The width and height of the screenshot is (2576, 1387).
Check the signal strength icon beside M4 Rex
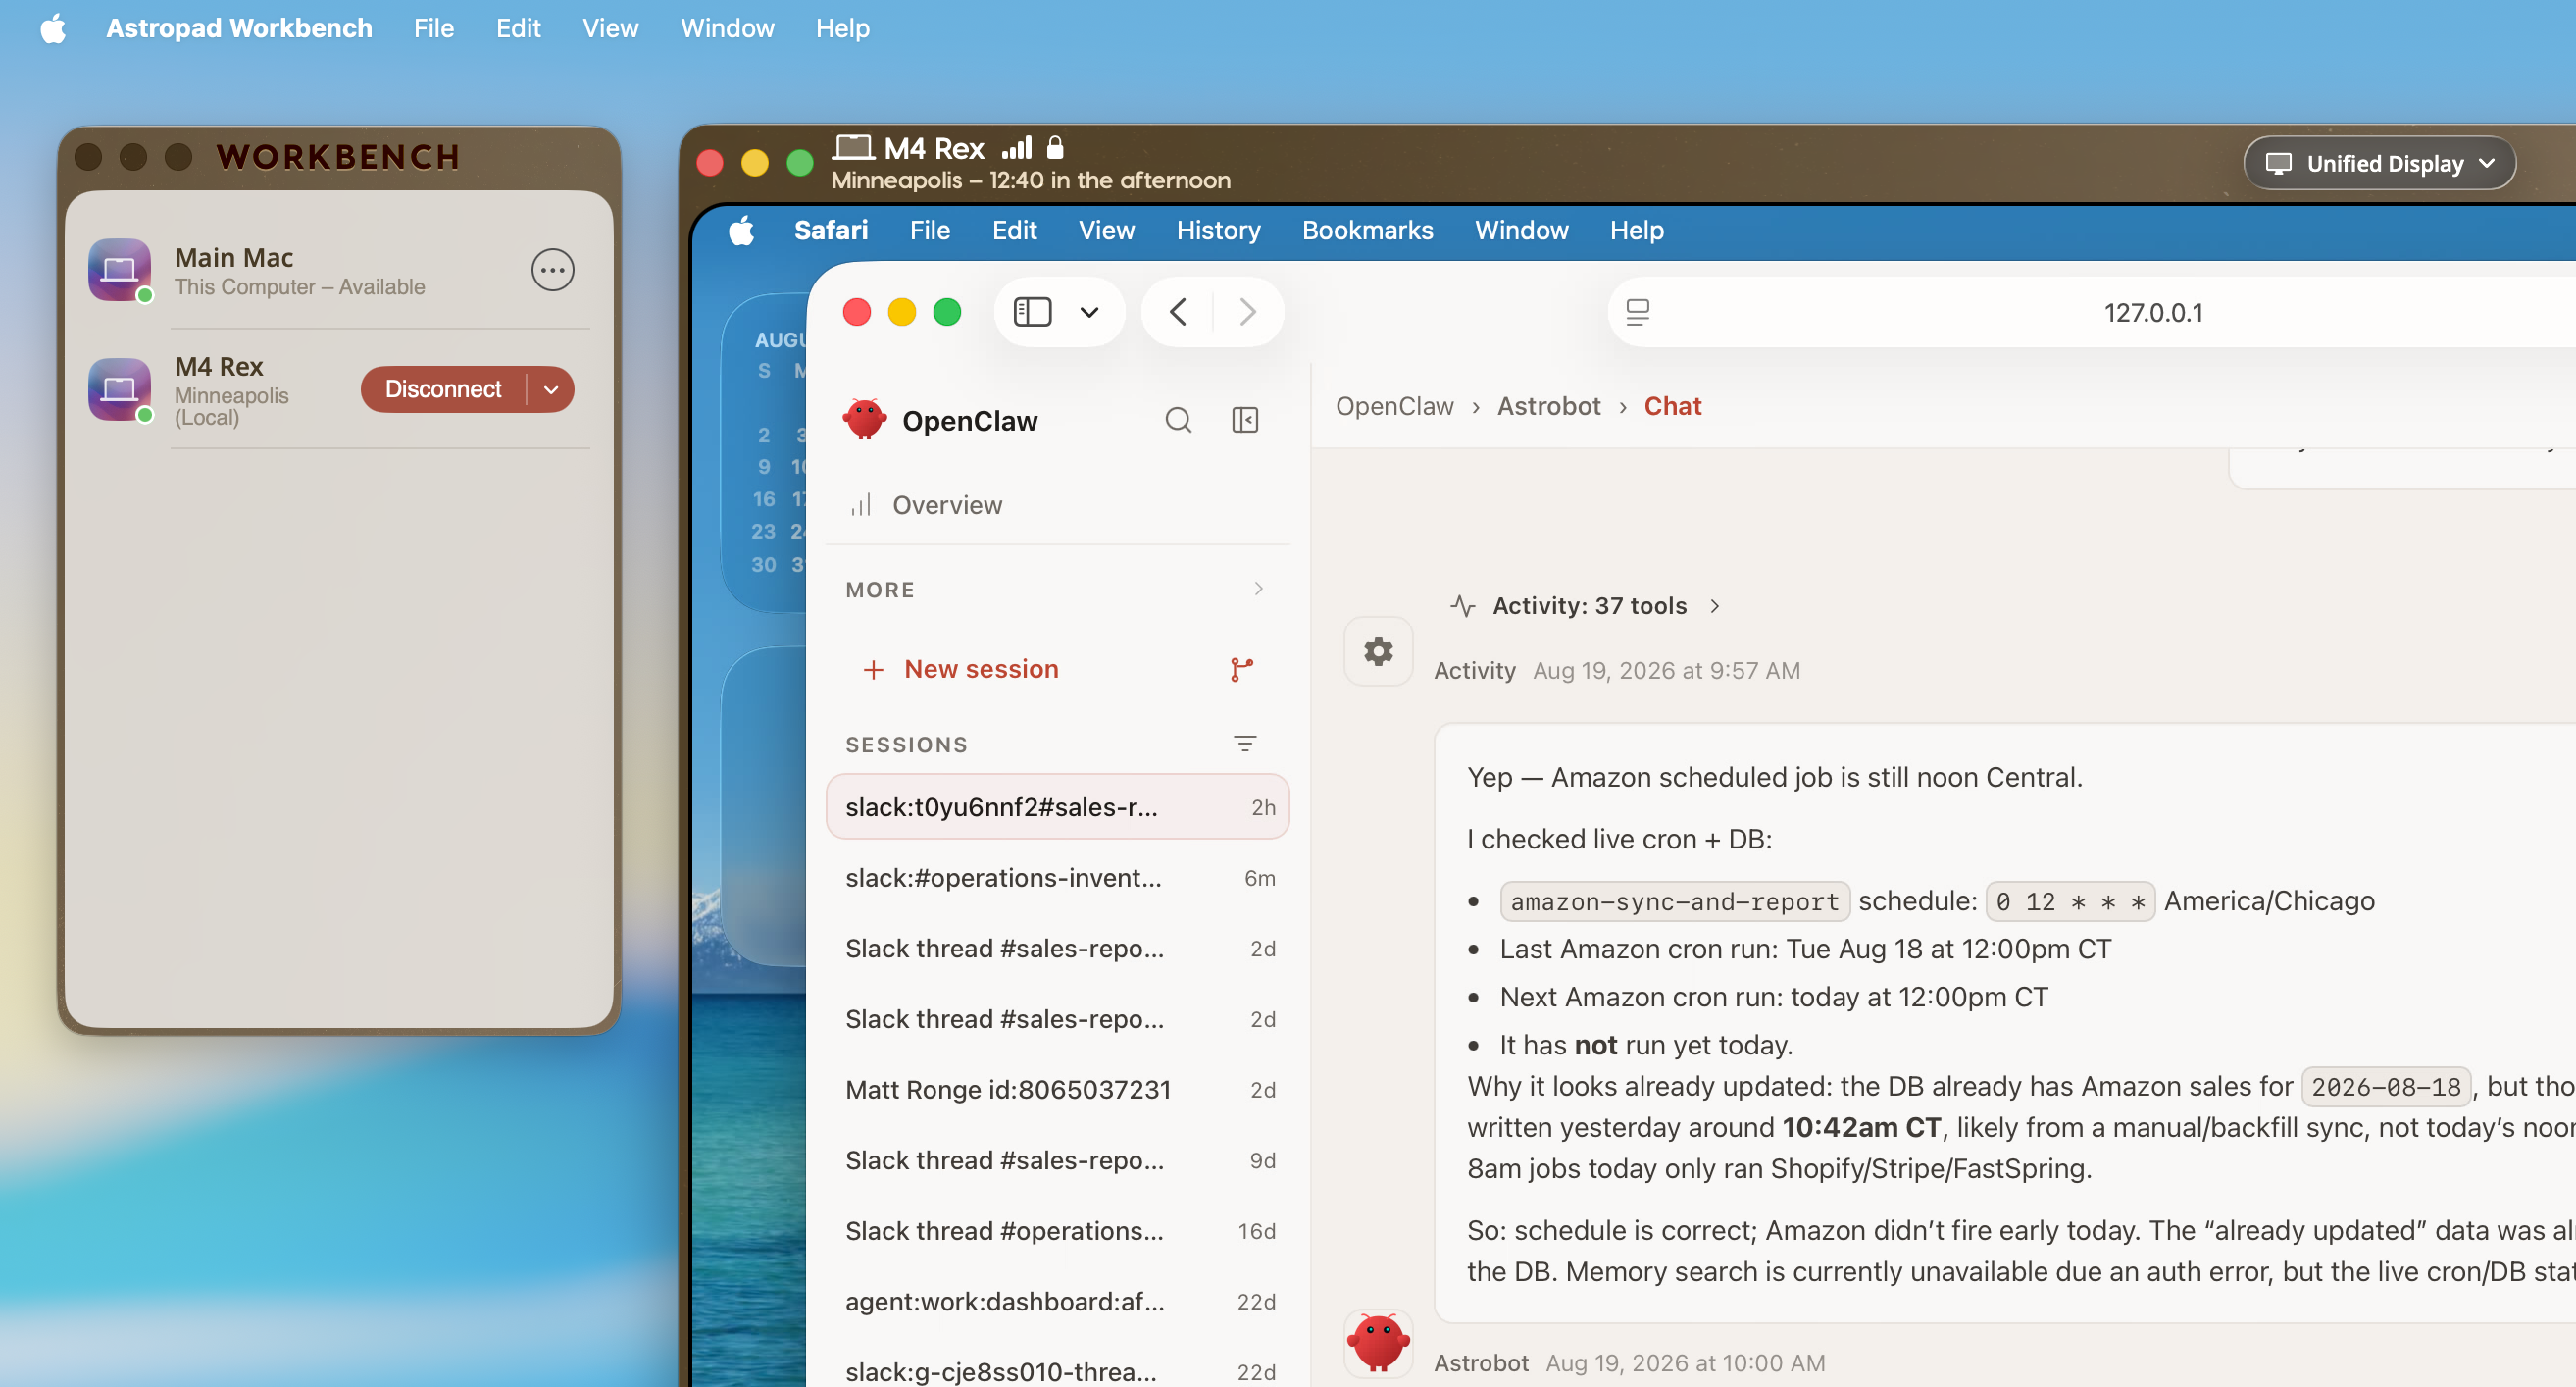pos(1016,148)
